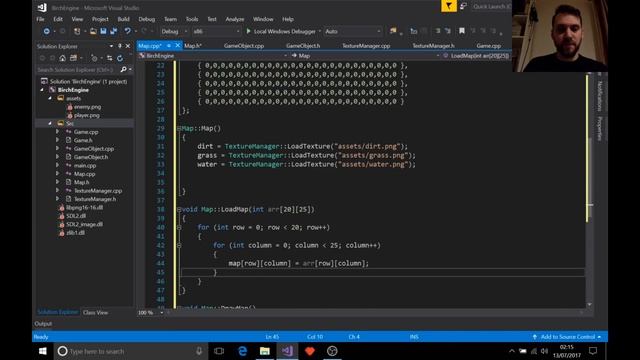
Task: Collapse the for row loop code block
Action: tap(179, 227)
